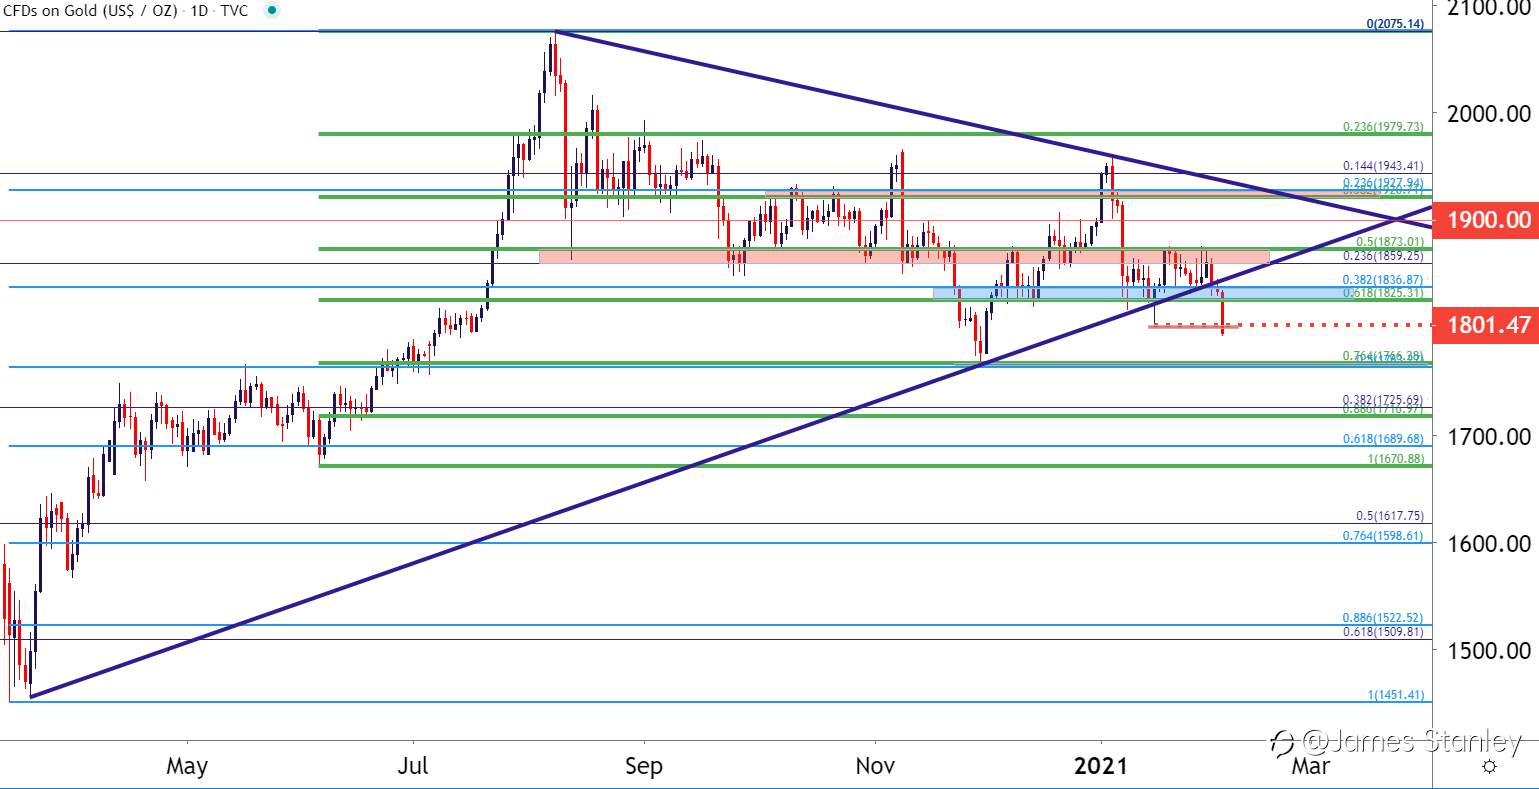This screenshot has width=1539, height=789.
Task: Select the red shaded zone near 1859
Action: click(904, 257)
